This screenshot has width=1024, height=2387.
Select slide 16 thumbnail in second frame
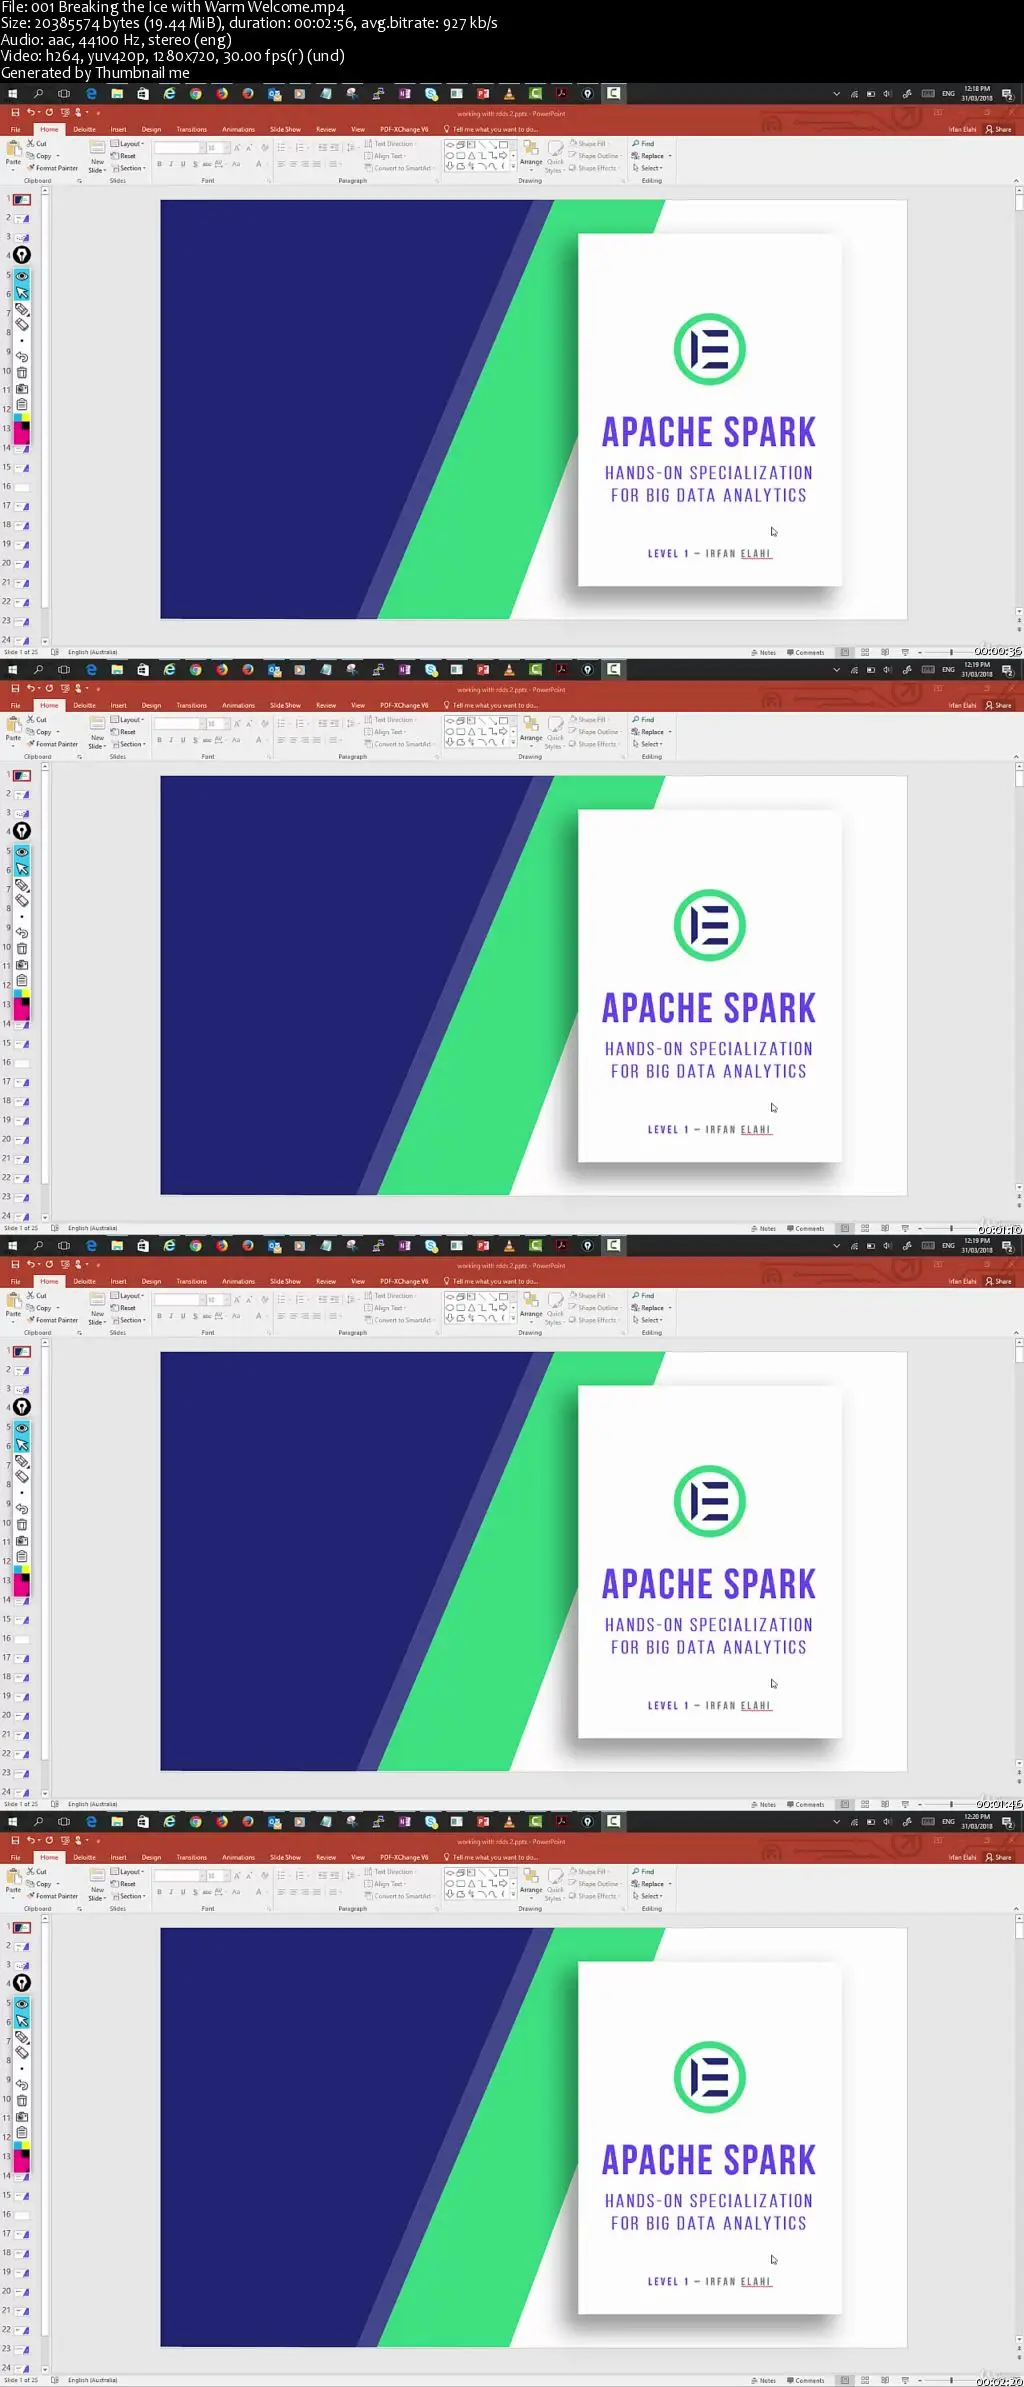point(21,1063)
